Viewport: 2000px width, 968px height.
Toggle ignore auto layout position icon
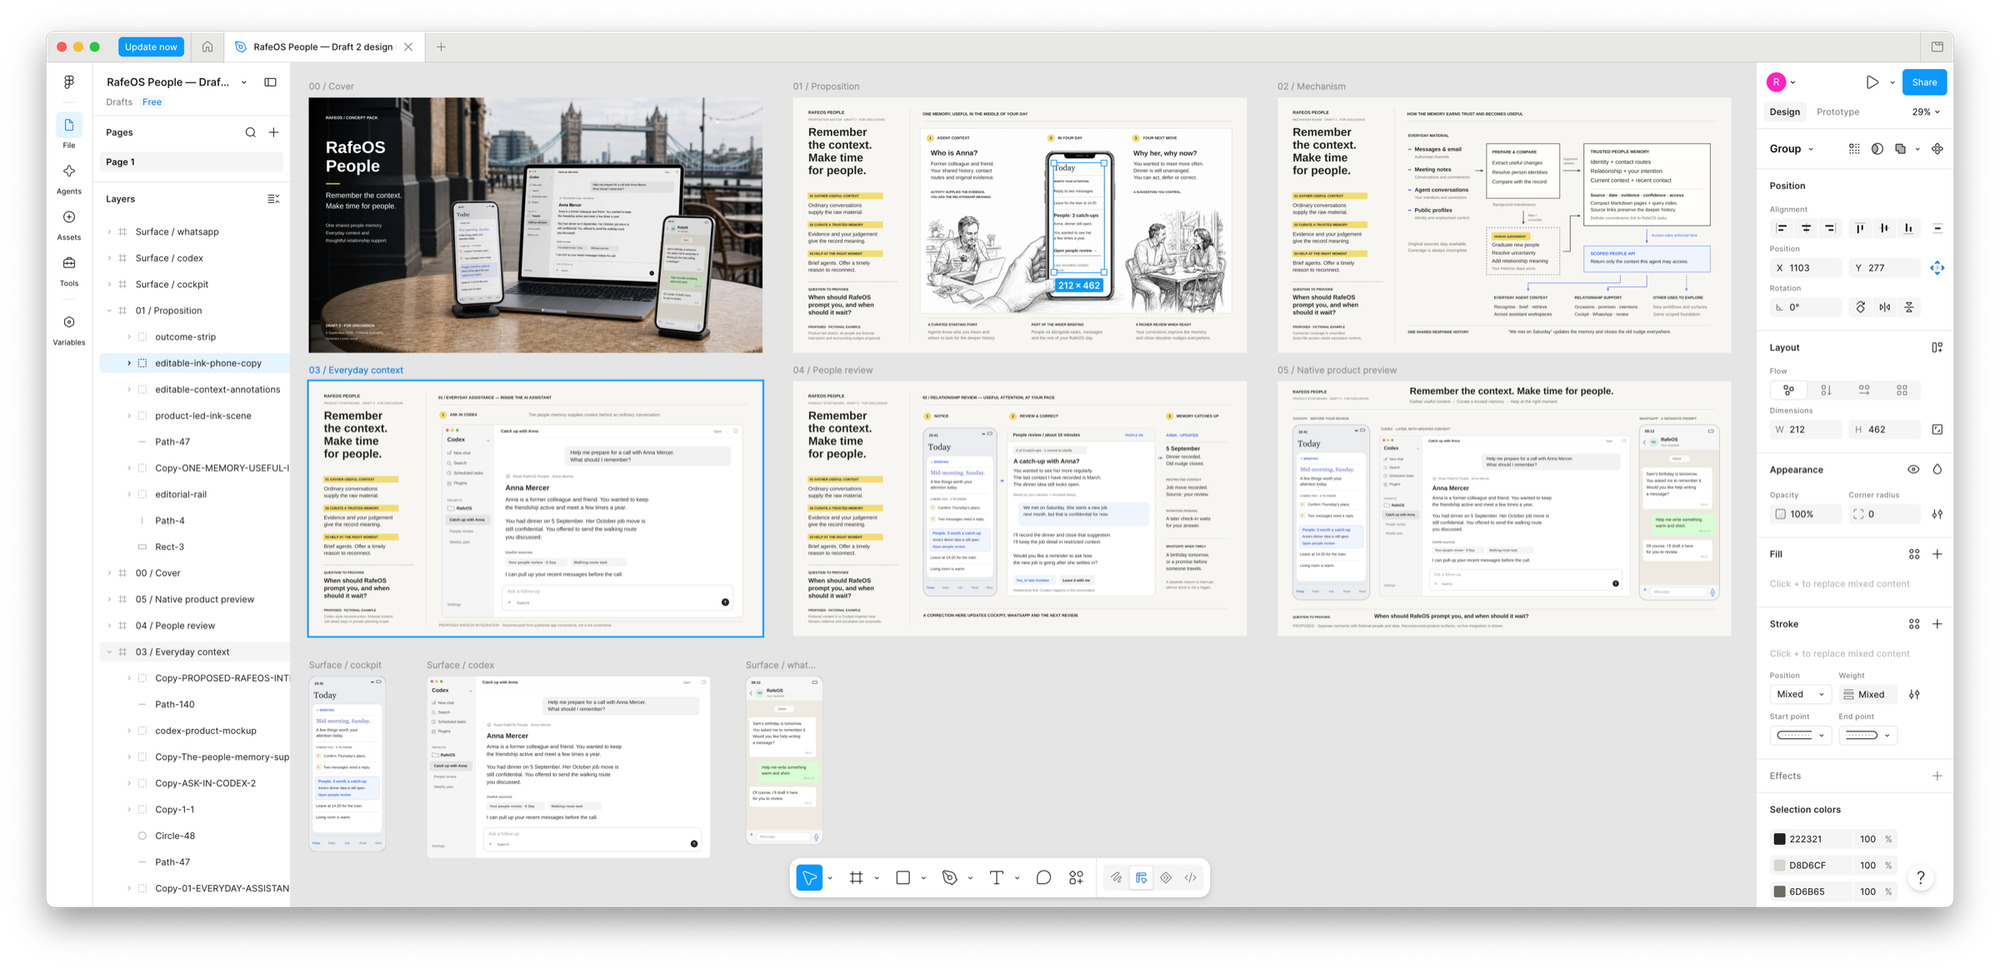[x=1937, y=268]
